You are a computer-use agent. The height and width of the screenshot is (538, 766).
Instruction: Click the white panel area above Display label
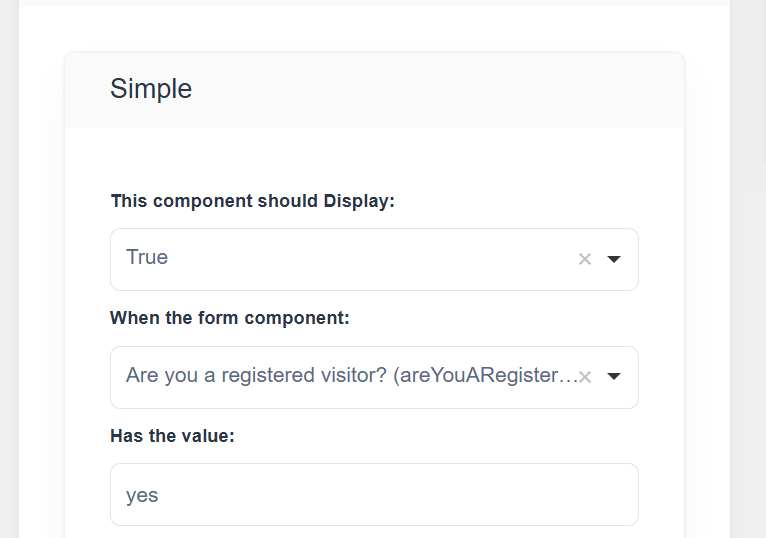click(x=374, y=158)
